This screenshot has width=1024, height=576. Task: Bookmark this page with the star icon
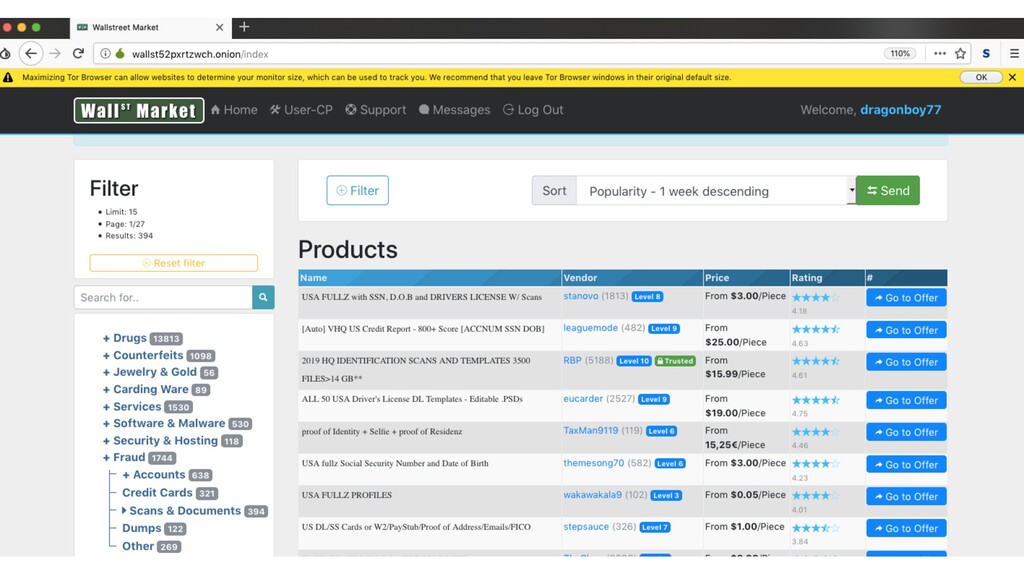point(960,54)
